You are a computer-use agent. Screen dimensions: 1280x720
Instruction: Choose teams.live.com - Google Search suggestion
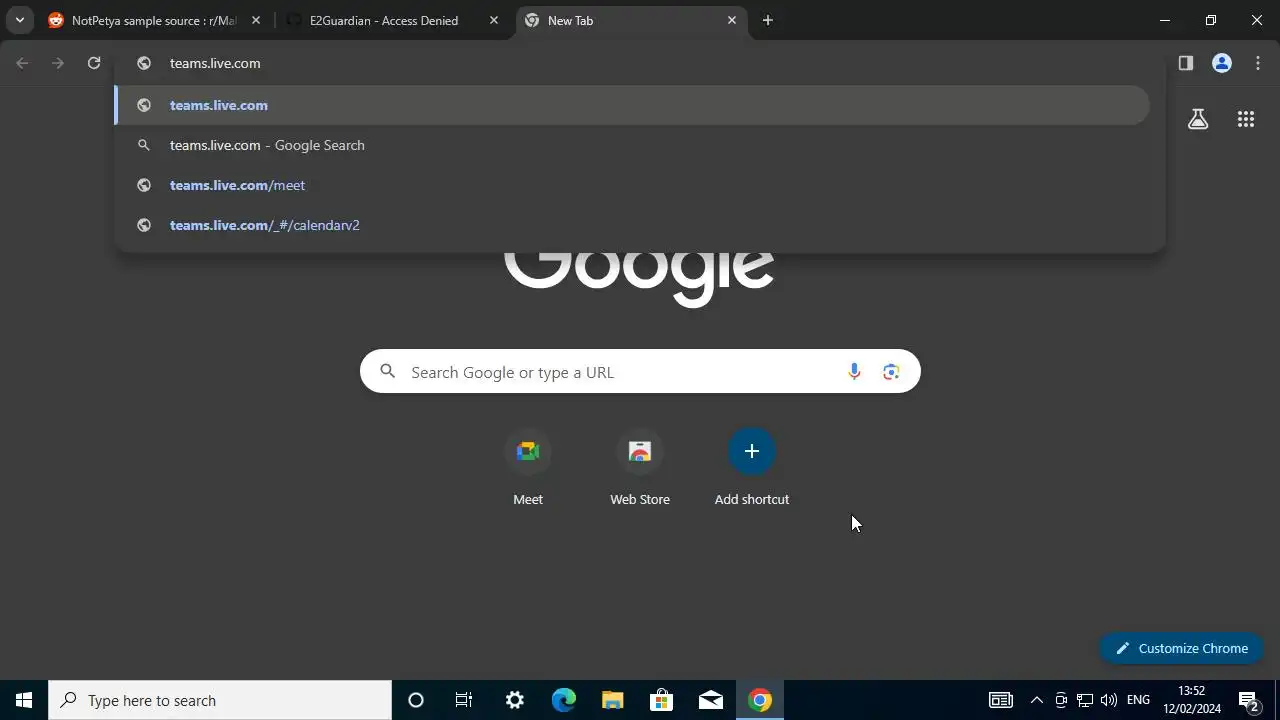click(x=632, y=145)
